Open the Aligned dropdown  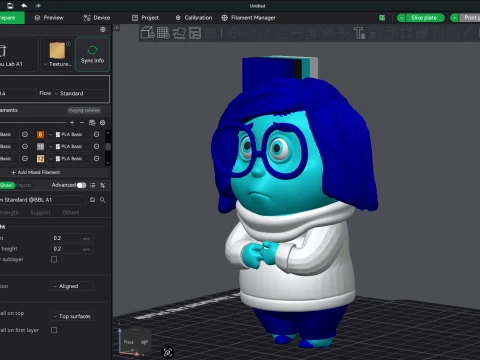(x=72, y=286)
